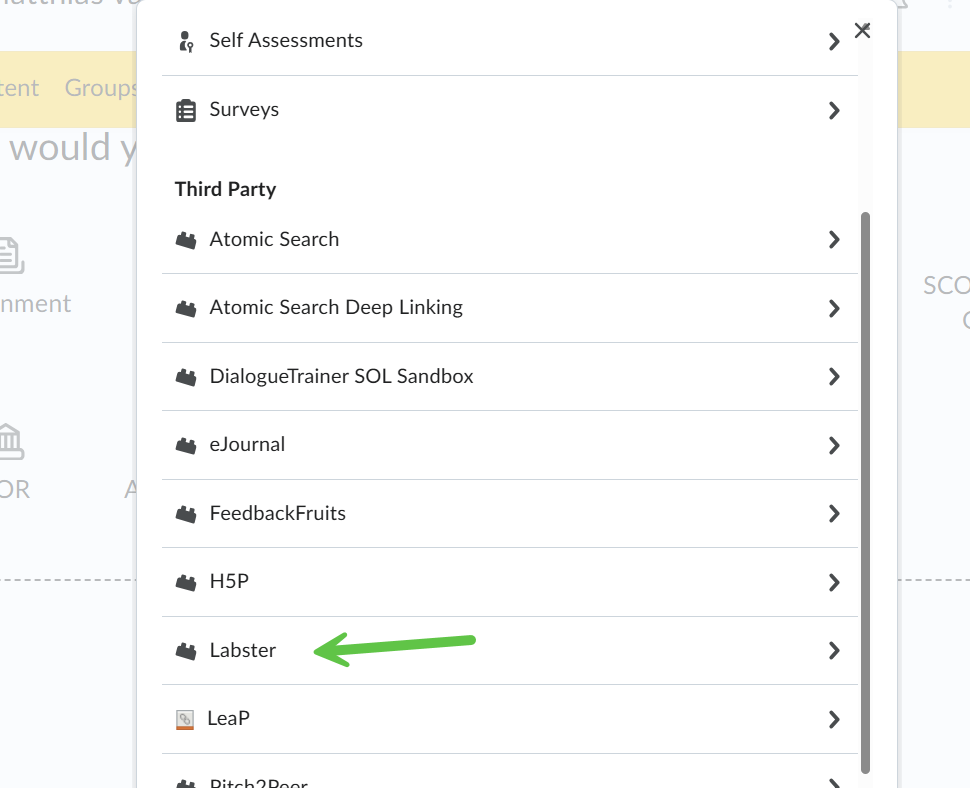Expand the H5P chevron arrow
970x788 pixels.
(x=834, y=582)
